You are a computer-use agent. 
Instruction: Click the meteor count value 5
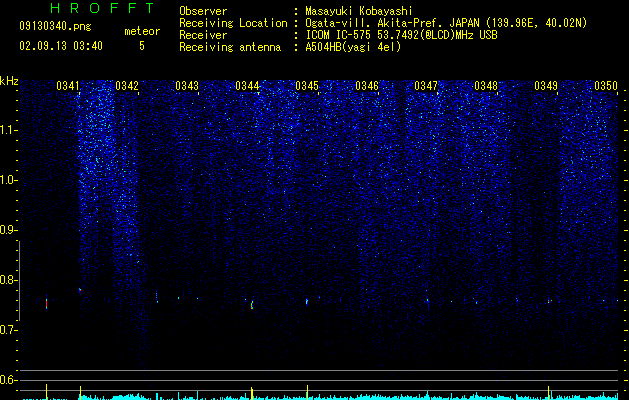(142, 46)
